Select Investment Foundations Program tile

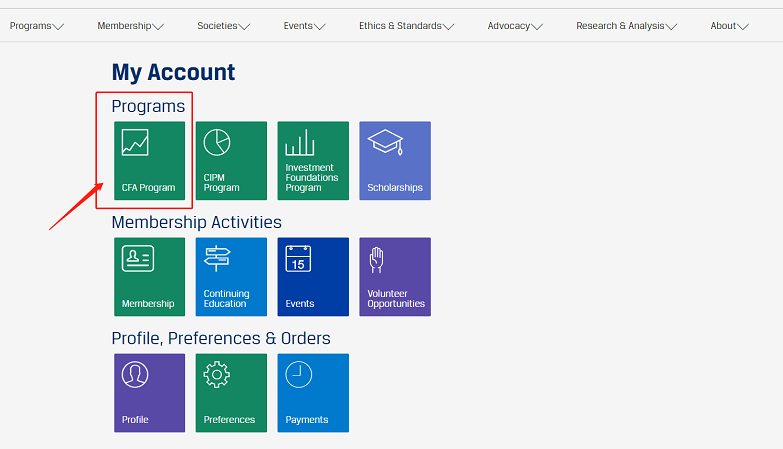pyautogui.click(x=313, y=160)
